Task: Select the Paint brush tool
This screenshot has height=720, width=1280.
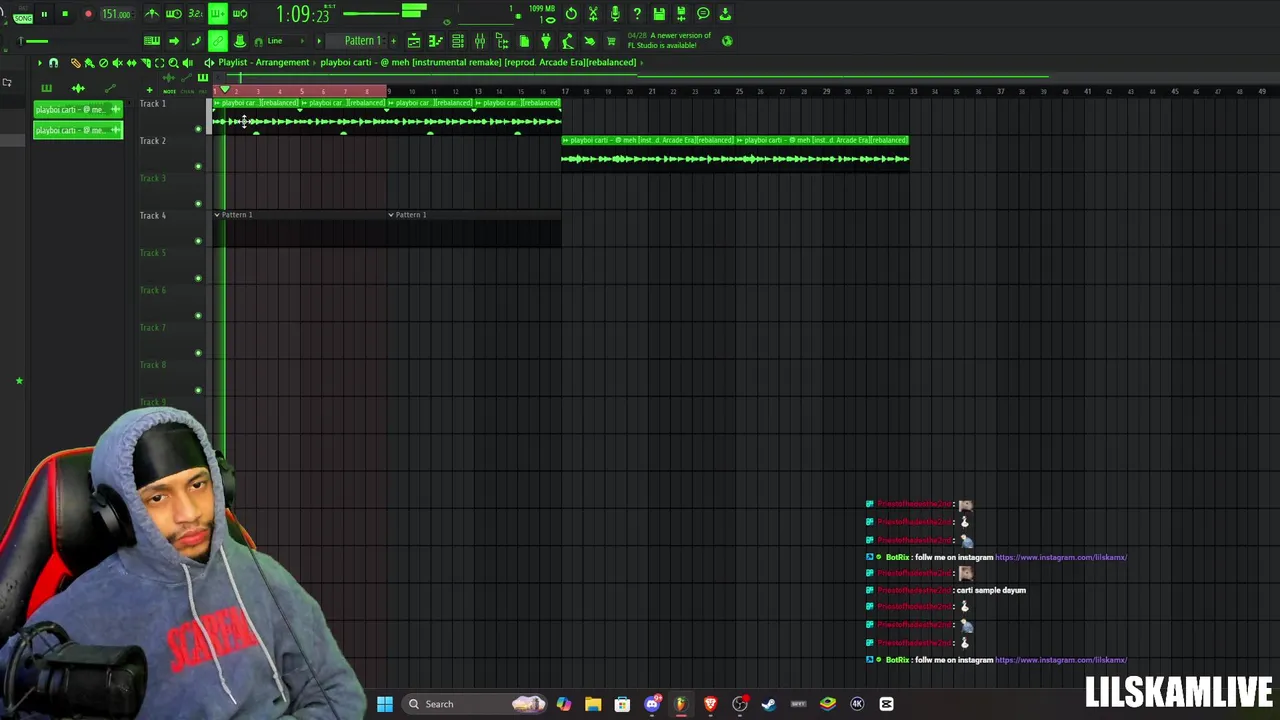Action: click(89, 63)
